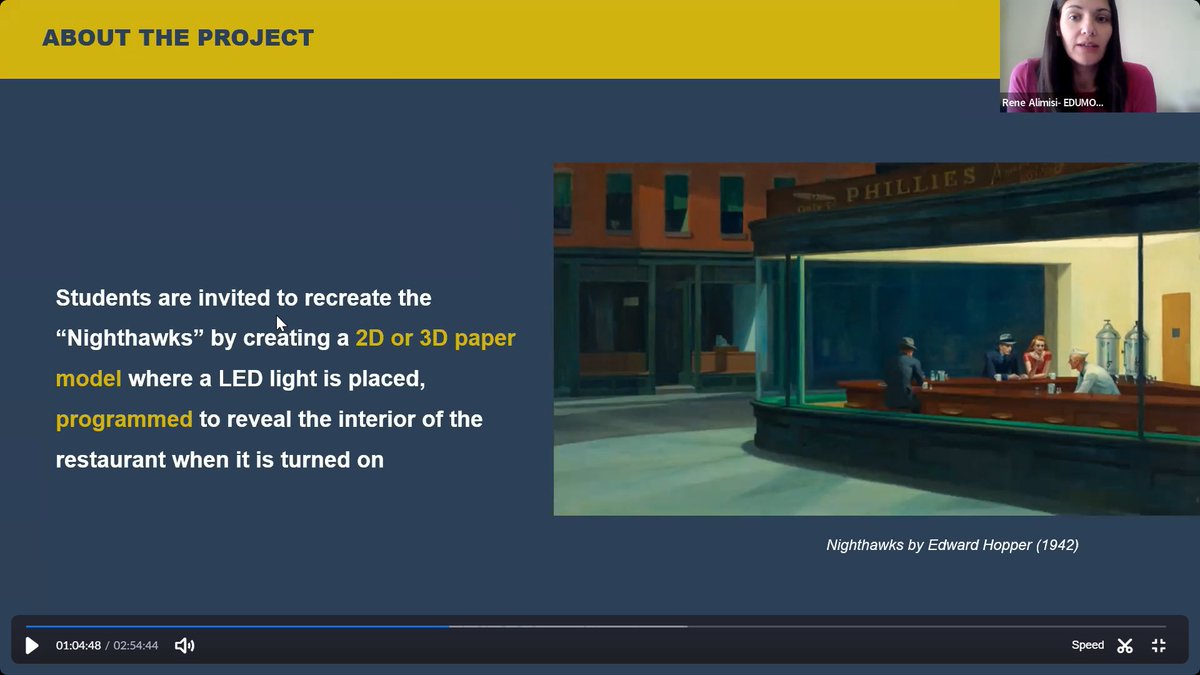Image resolution: width=1200 pixels, height=675 pixels.
Task: Click the highlighted word 'programmed'
Action: [x=124, y=420]
